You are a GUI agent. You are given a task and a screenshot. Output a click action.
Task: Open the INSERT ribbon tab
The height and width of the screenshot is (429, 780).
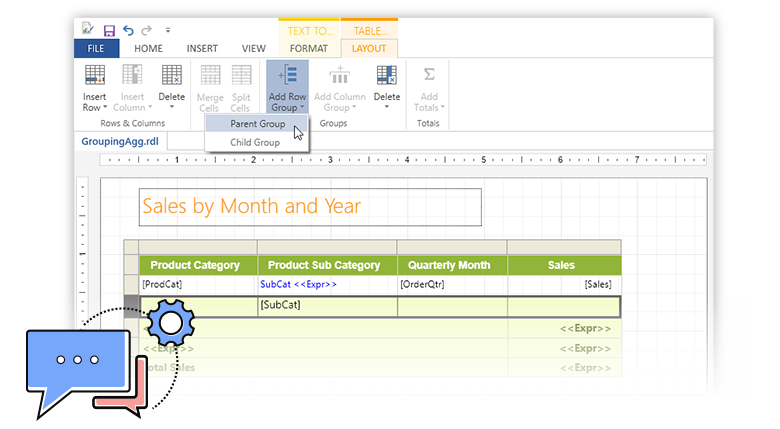(x=201, y=48)
